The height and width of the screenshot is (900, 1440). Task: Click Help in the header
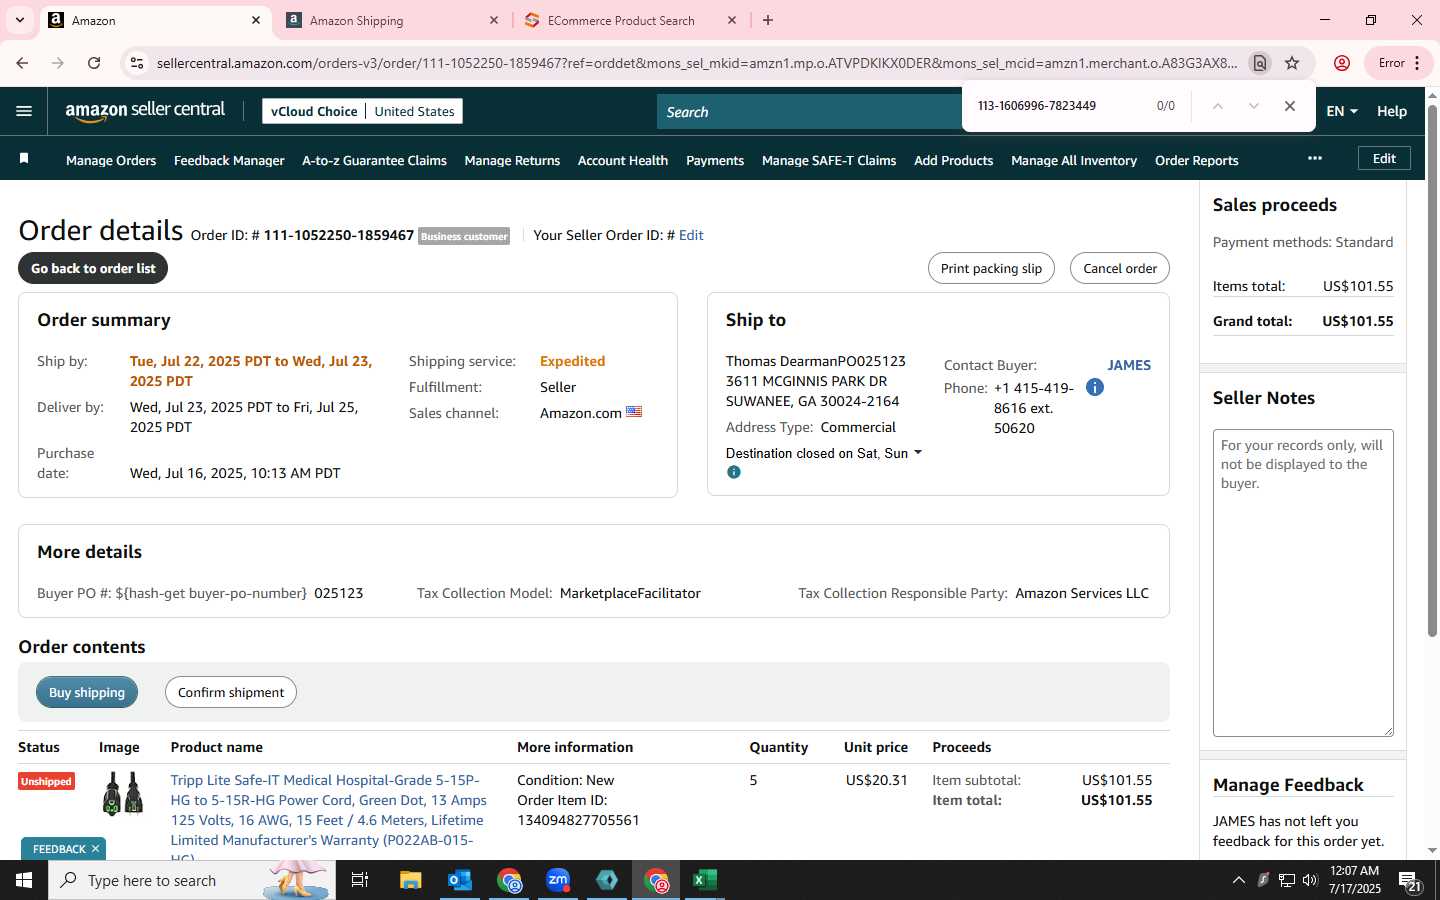1392,111
